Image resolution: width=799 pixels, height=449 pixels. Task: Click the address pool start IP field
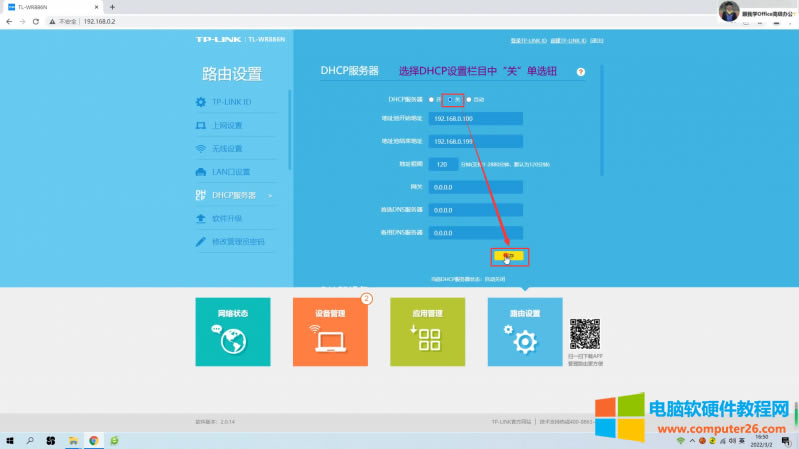pos(475,119)
